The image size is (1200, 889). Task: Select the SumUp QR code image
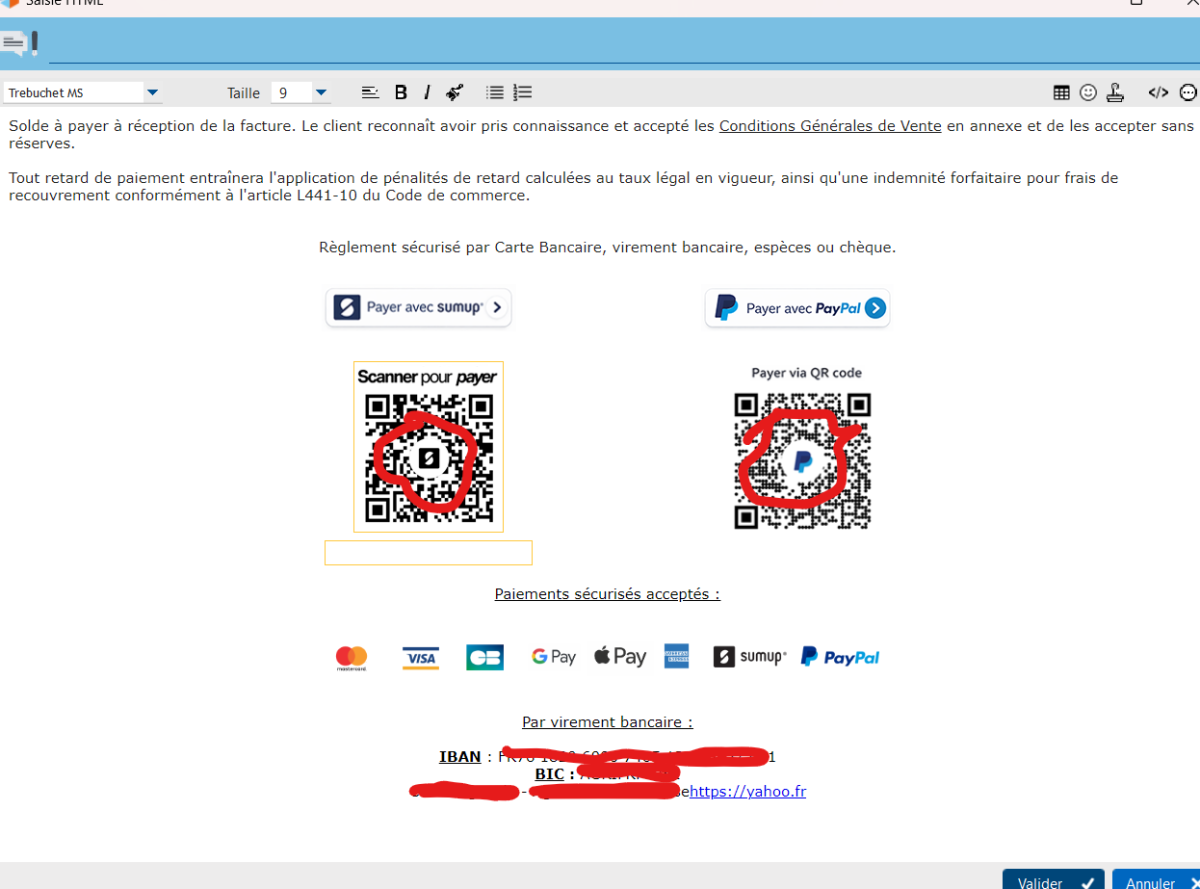click(x=428, y=447)
